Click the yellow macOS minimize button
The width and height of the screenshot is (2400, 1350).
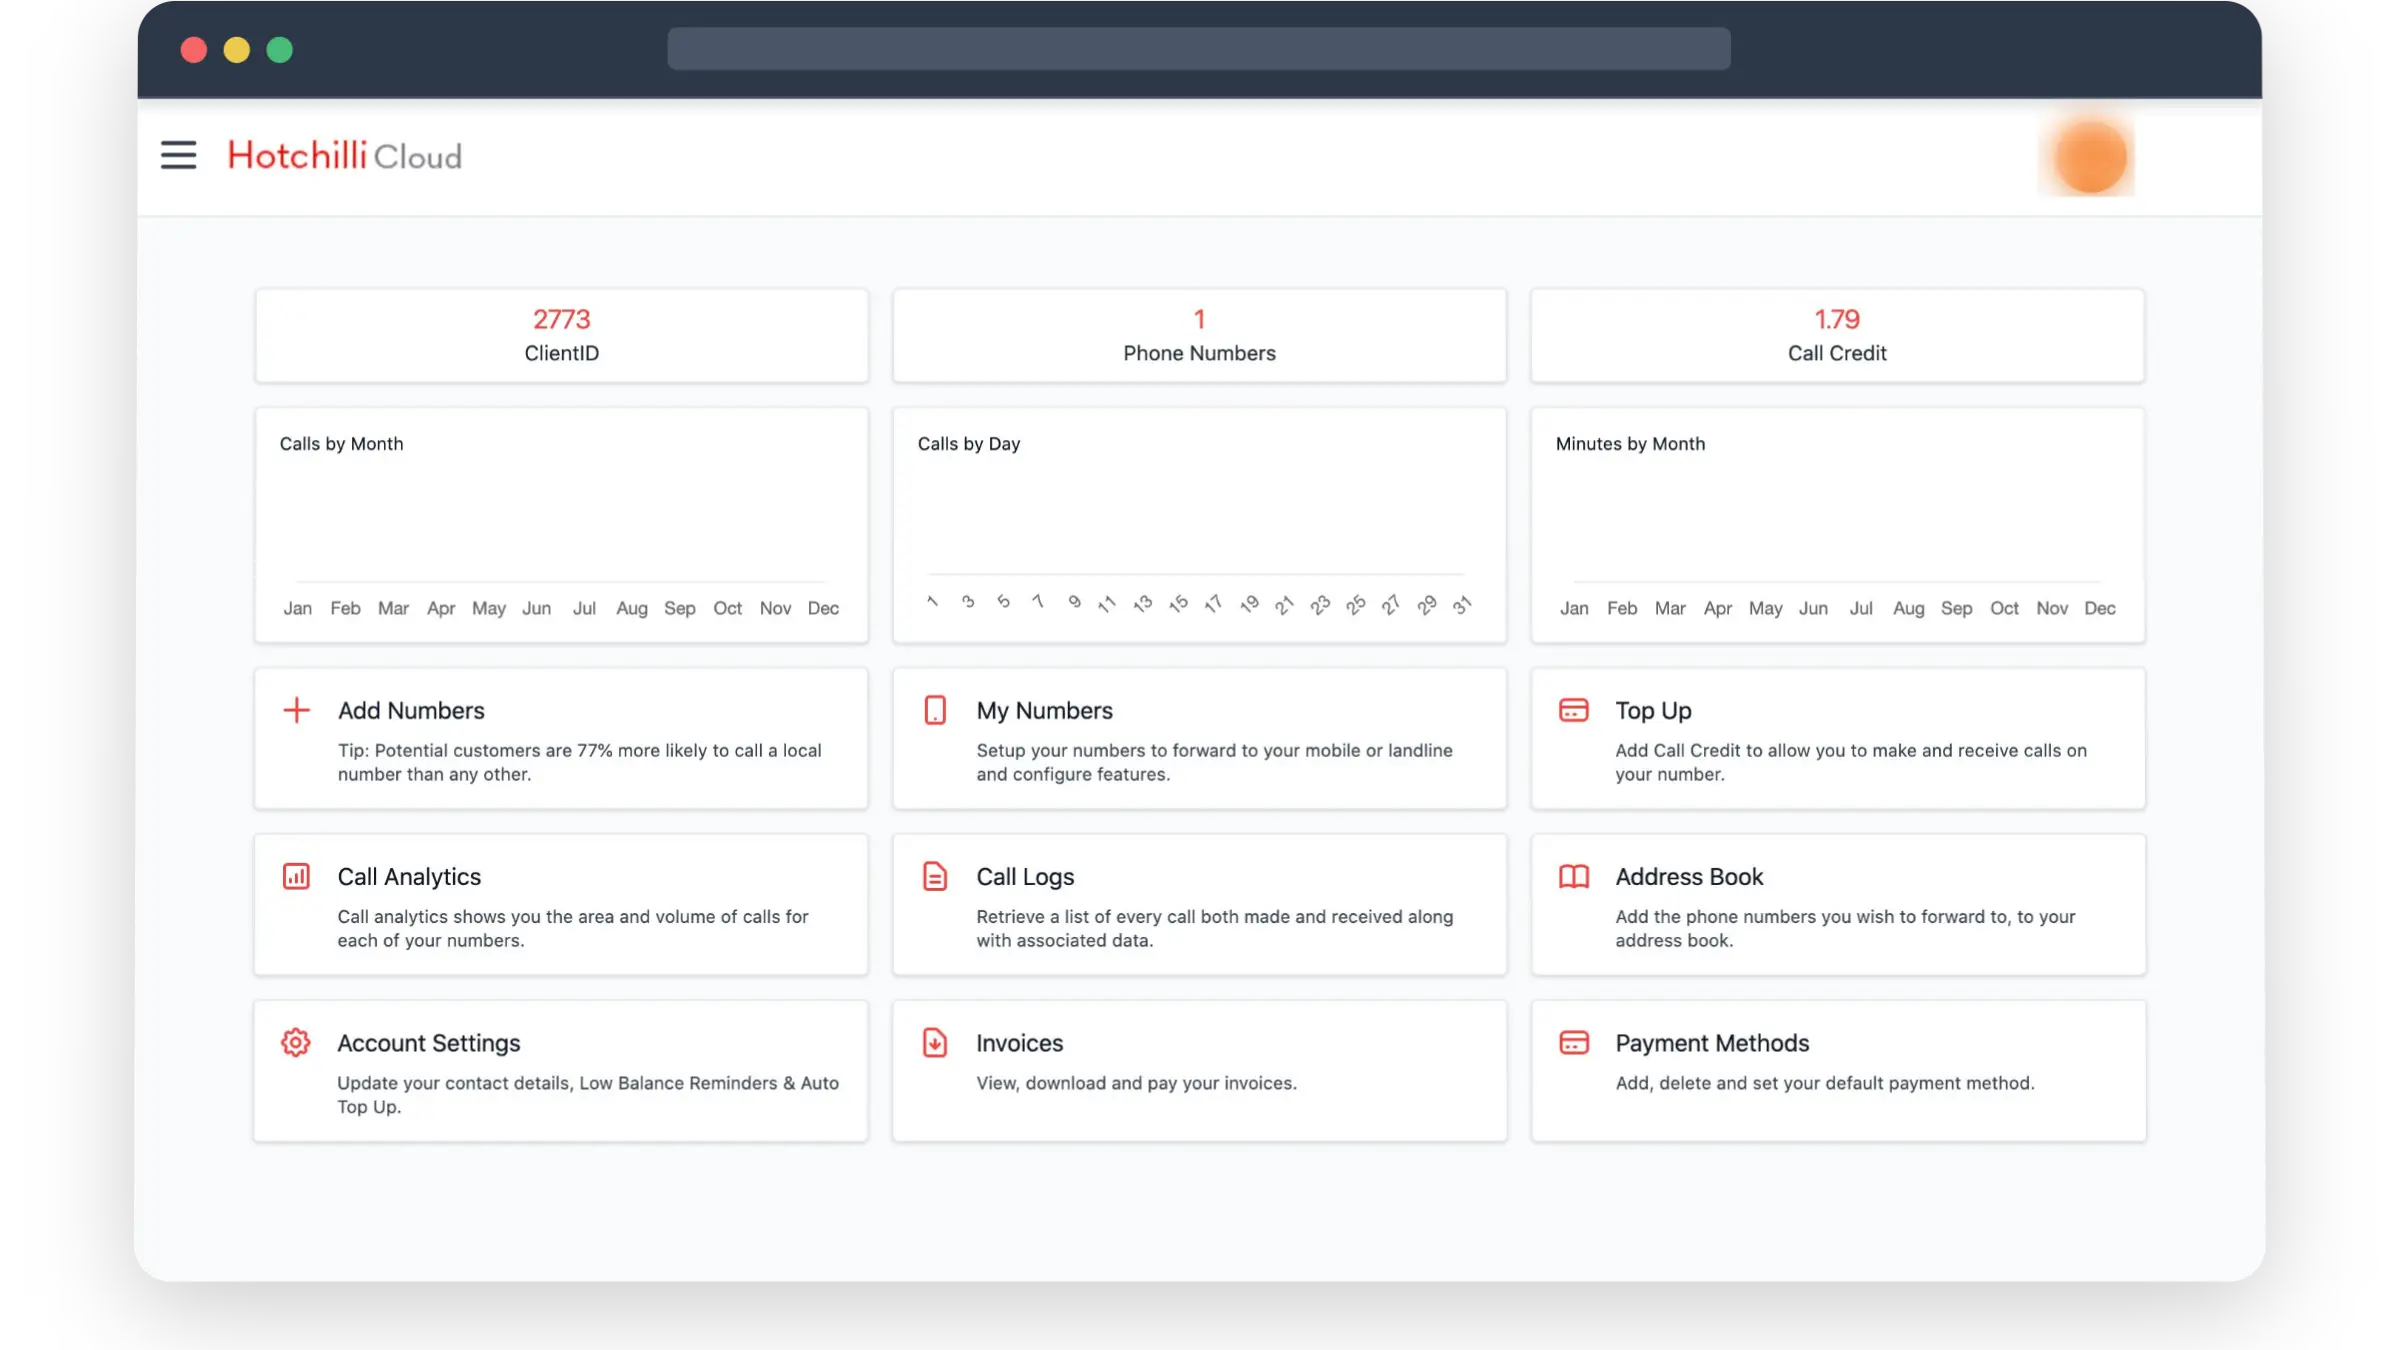236,50
